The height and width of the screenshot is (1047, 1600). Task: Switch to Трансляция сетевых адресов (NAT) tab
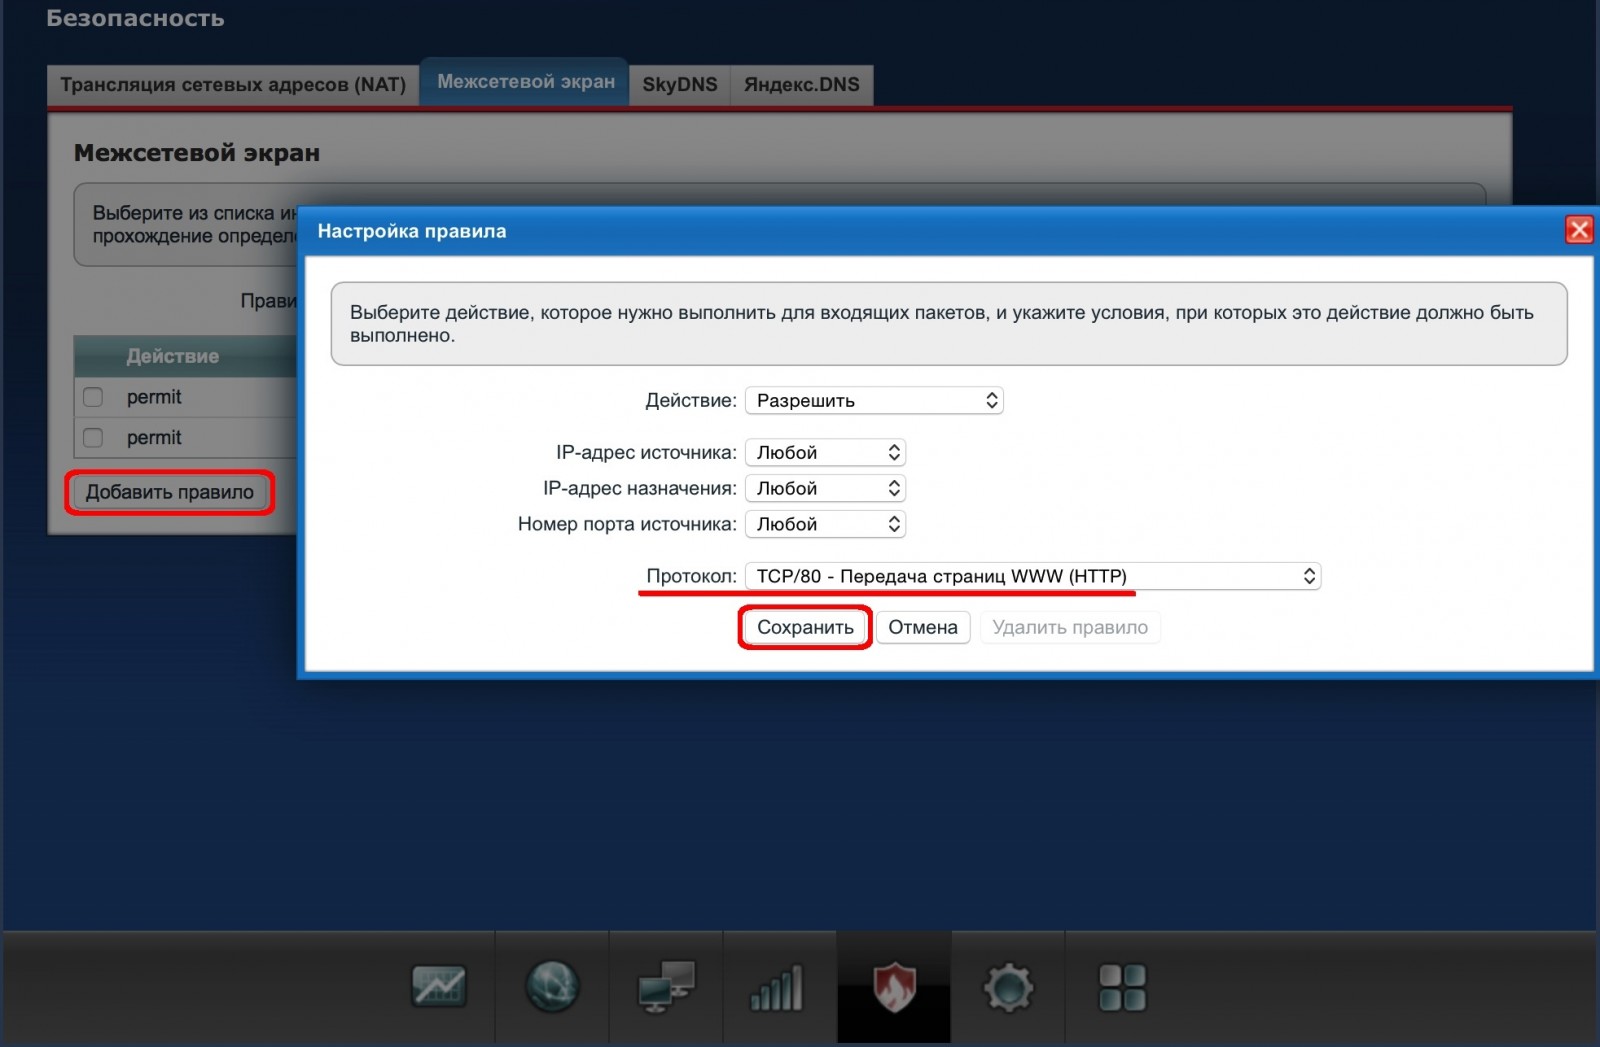pos(233,85)
